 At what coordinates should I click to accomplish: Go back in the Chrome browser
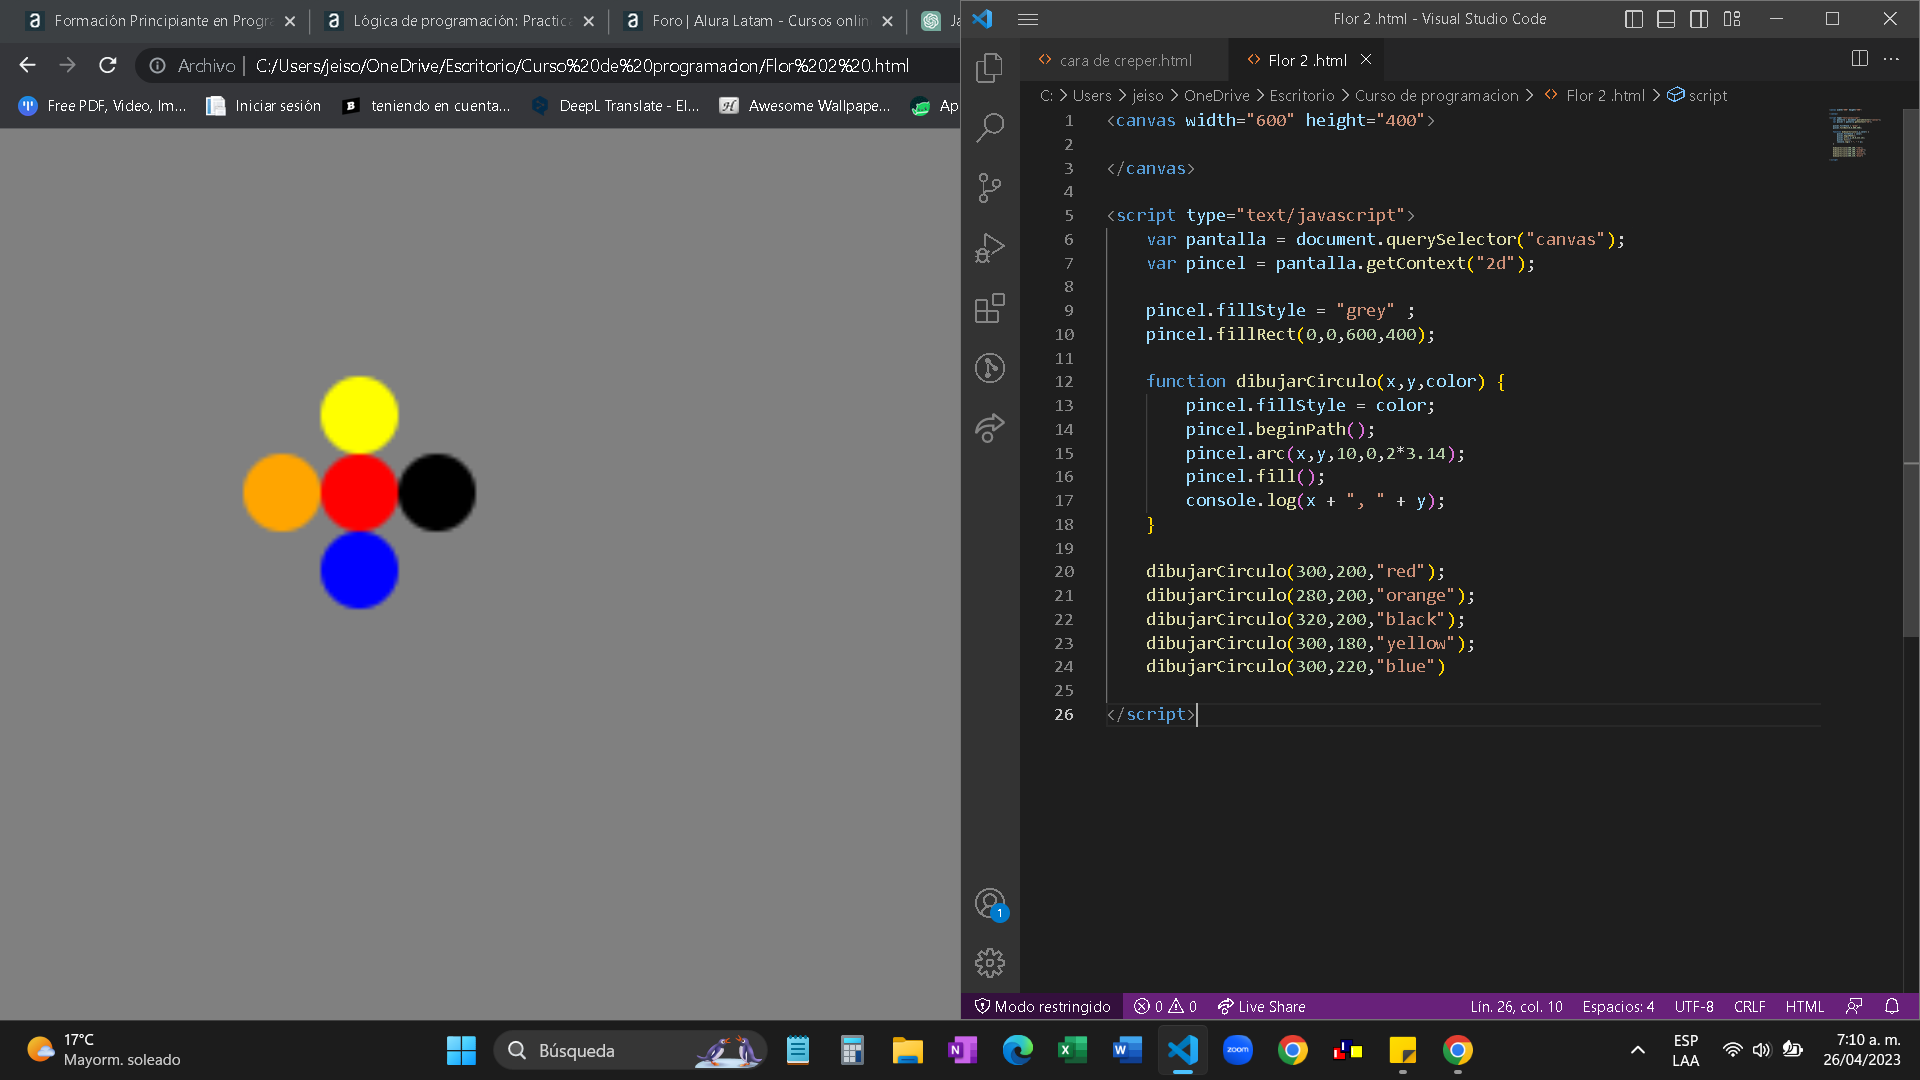pos(27,65)
